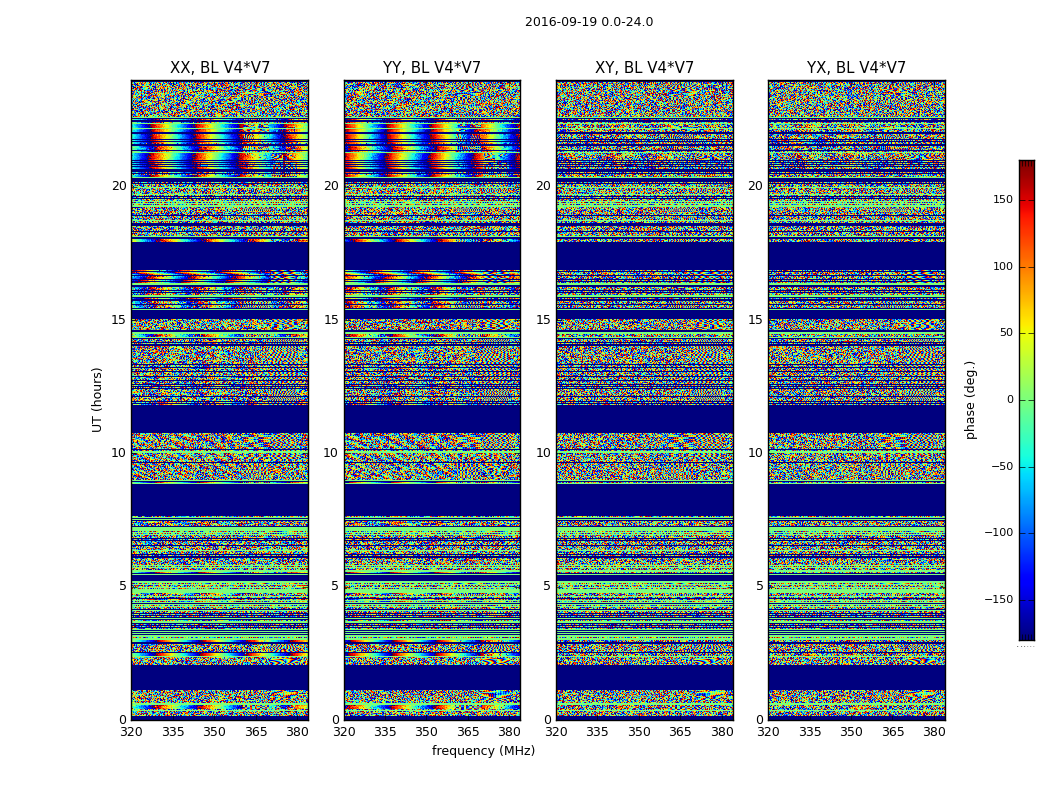Click the 380 MHz tick under YX panel
The height and width of the screenshot is (800, 1050).
(x=934, y=732)
